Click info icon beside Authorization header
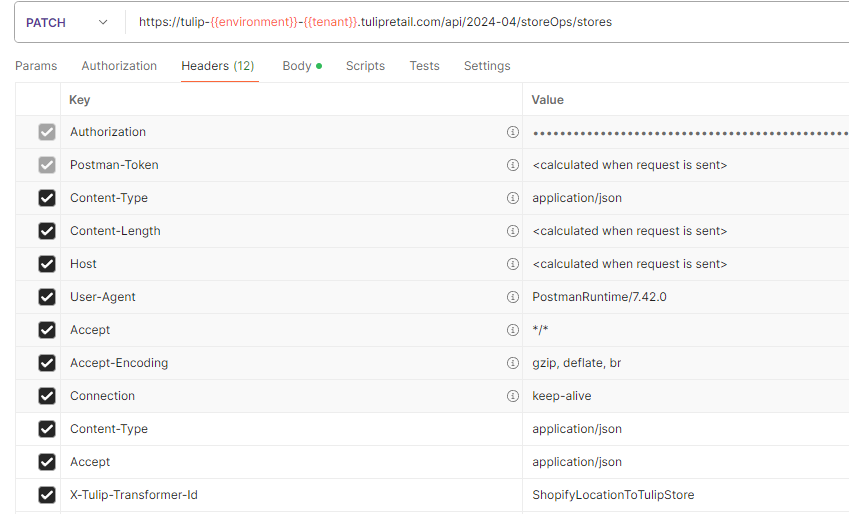Image resolution: width=849 pixels, height=514 pixels. (512, 132)
